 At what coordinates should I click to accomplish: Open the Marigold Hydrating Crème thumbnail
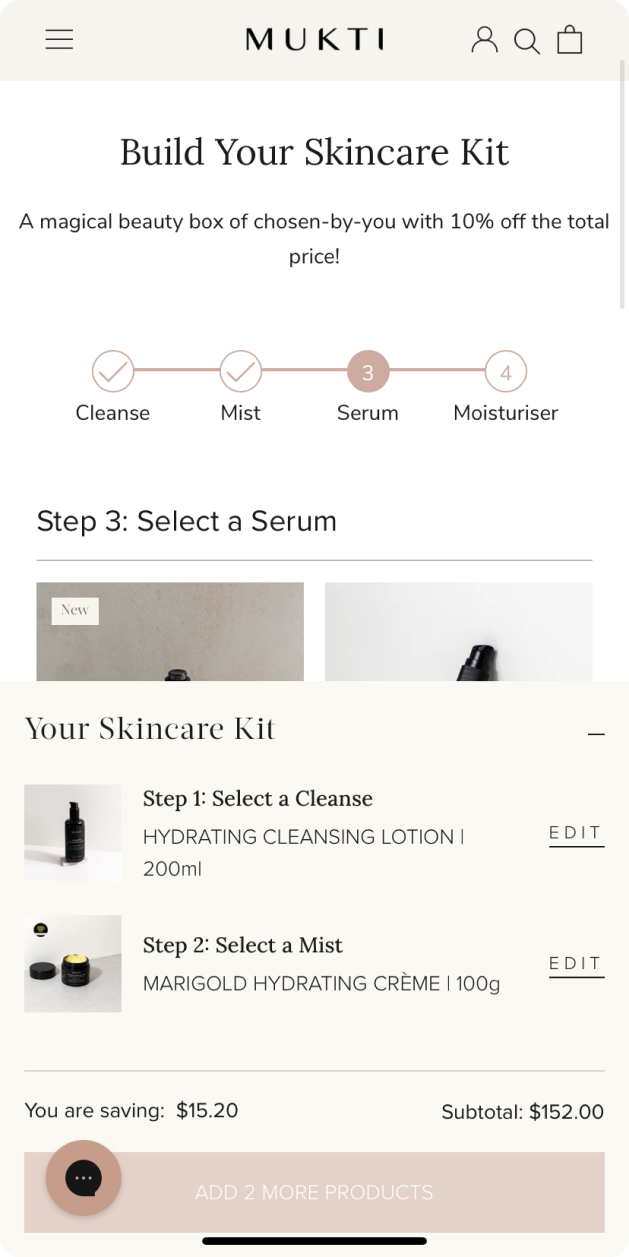tap(73, 963)
